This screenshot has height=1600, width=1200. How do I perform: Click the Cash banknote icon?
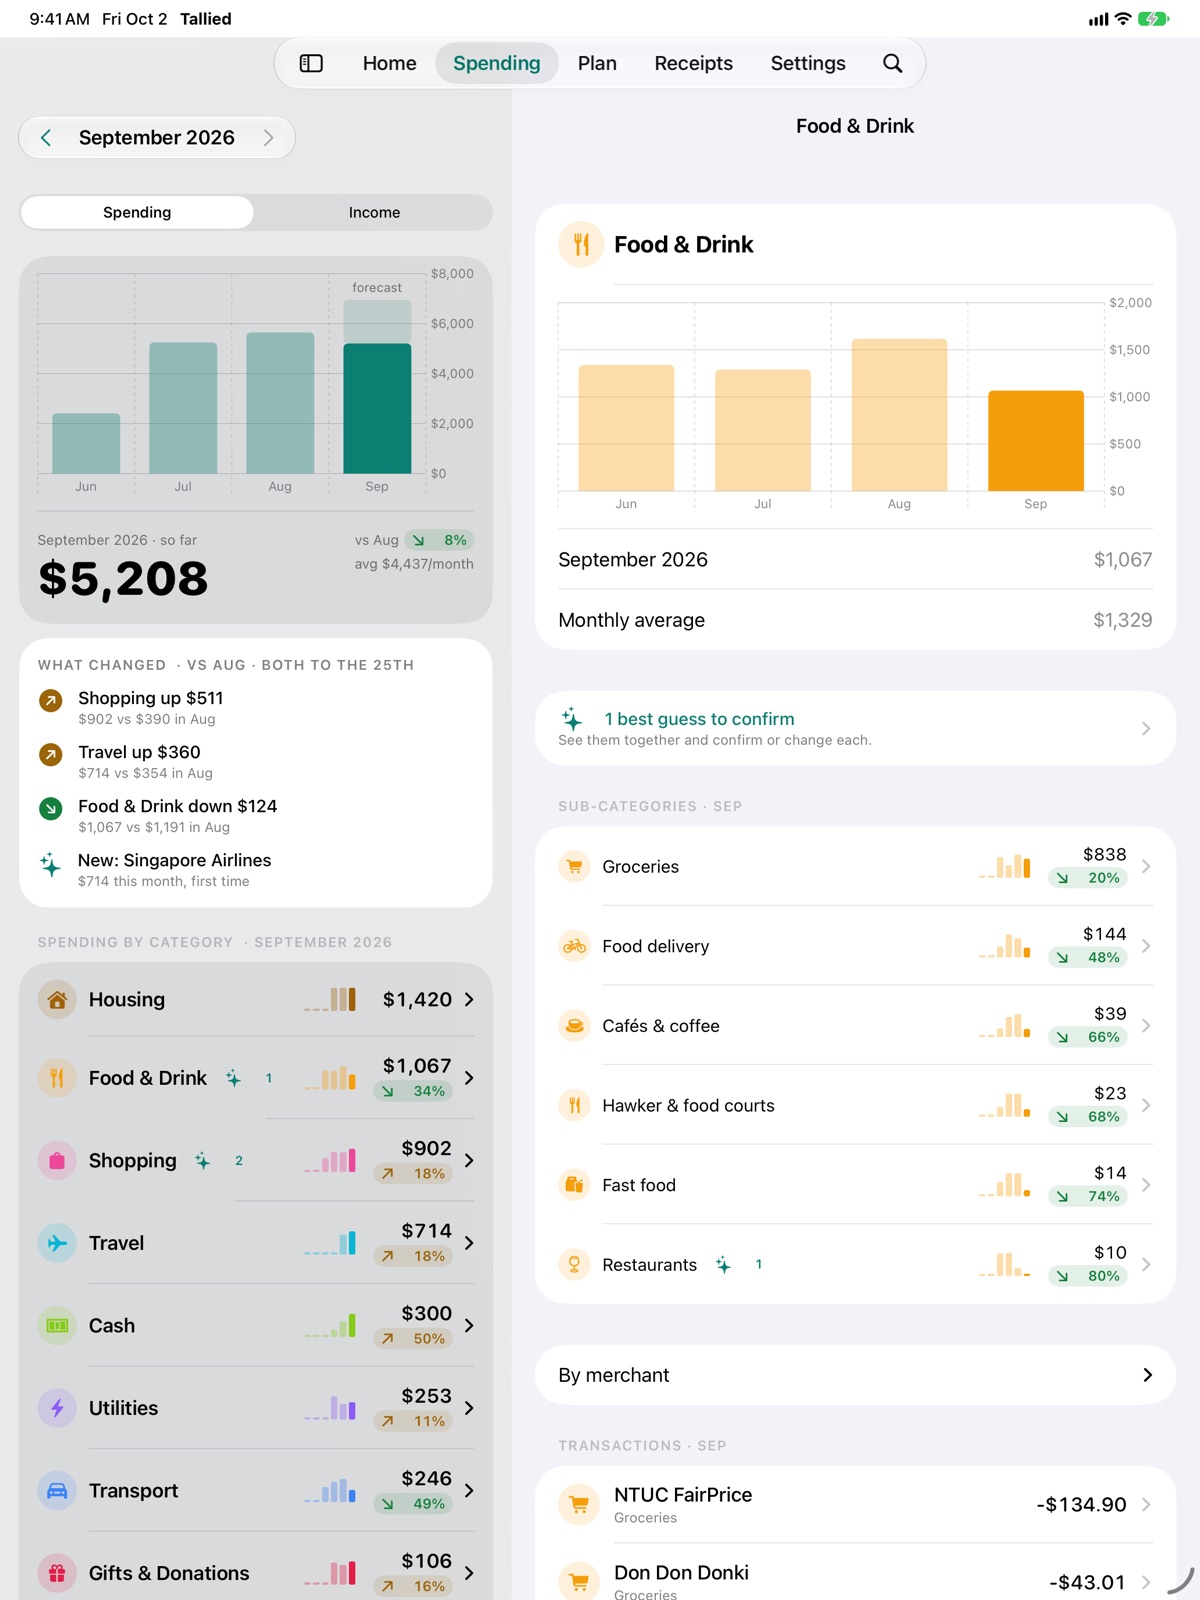[x=57, y=1325]
